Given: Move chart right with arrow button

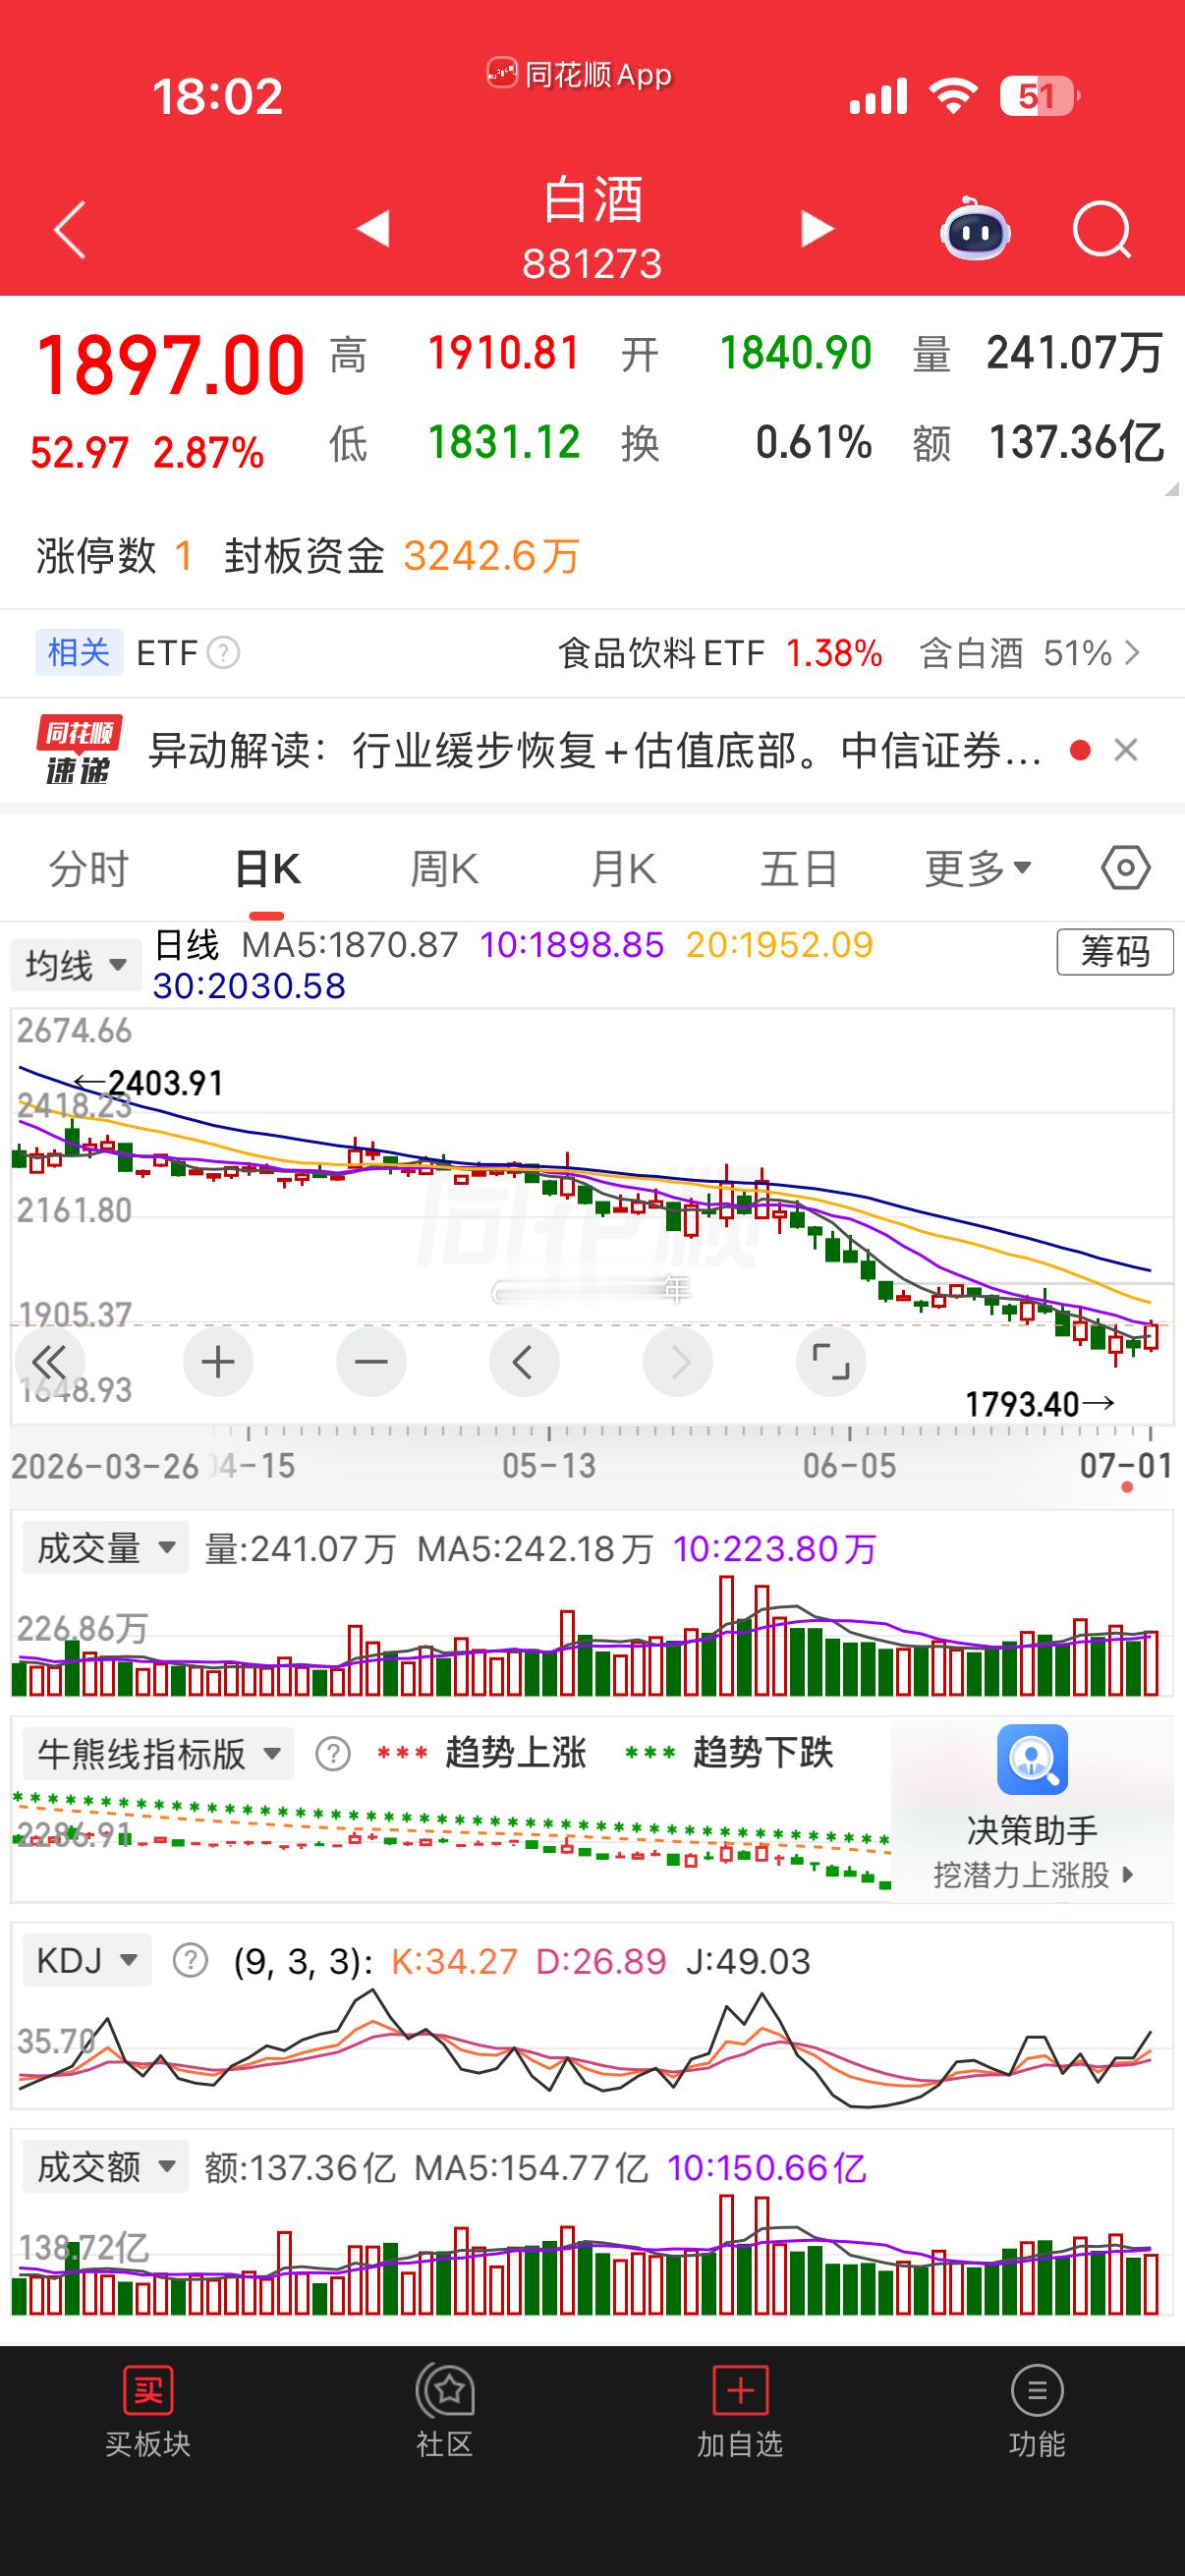Looking at the screenshot, I should (x=678, y=1362).
